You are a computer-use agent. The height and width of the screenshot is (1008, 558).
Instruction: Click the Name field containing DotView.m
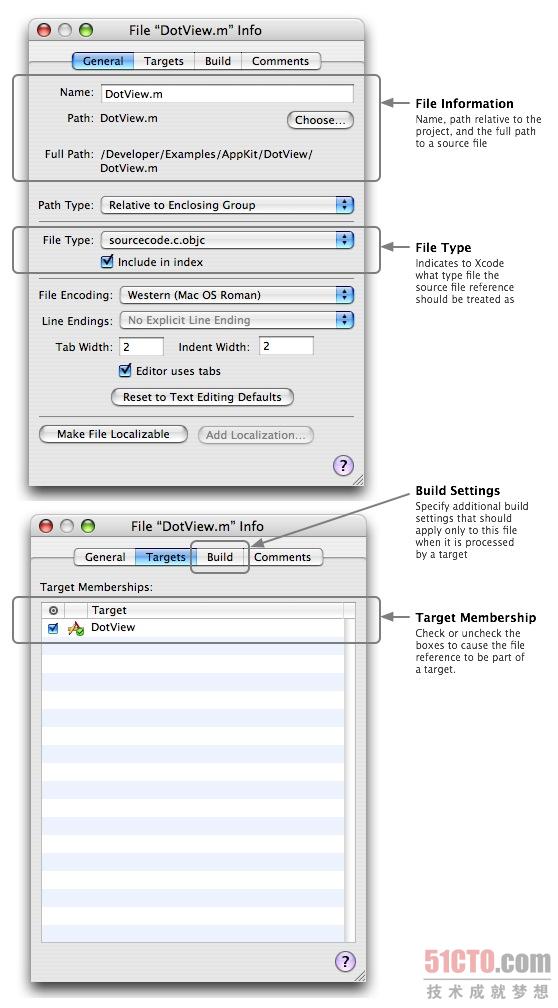[228, 94]
